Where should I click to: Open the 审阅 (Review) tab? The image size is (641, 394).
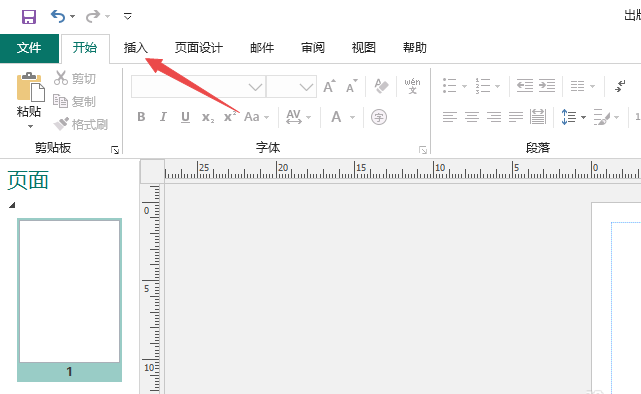(313, 48)
